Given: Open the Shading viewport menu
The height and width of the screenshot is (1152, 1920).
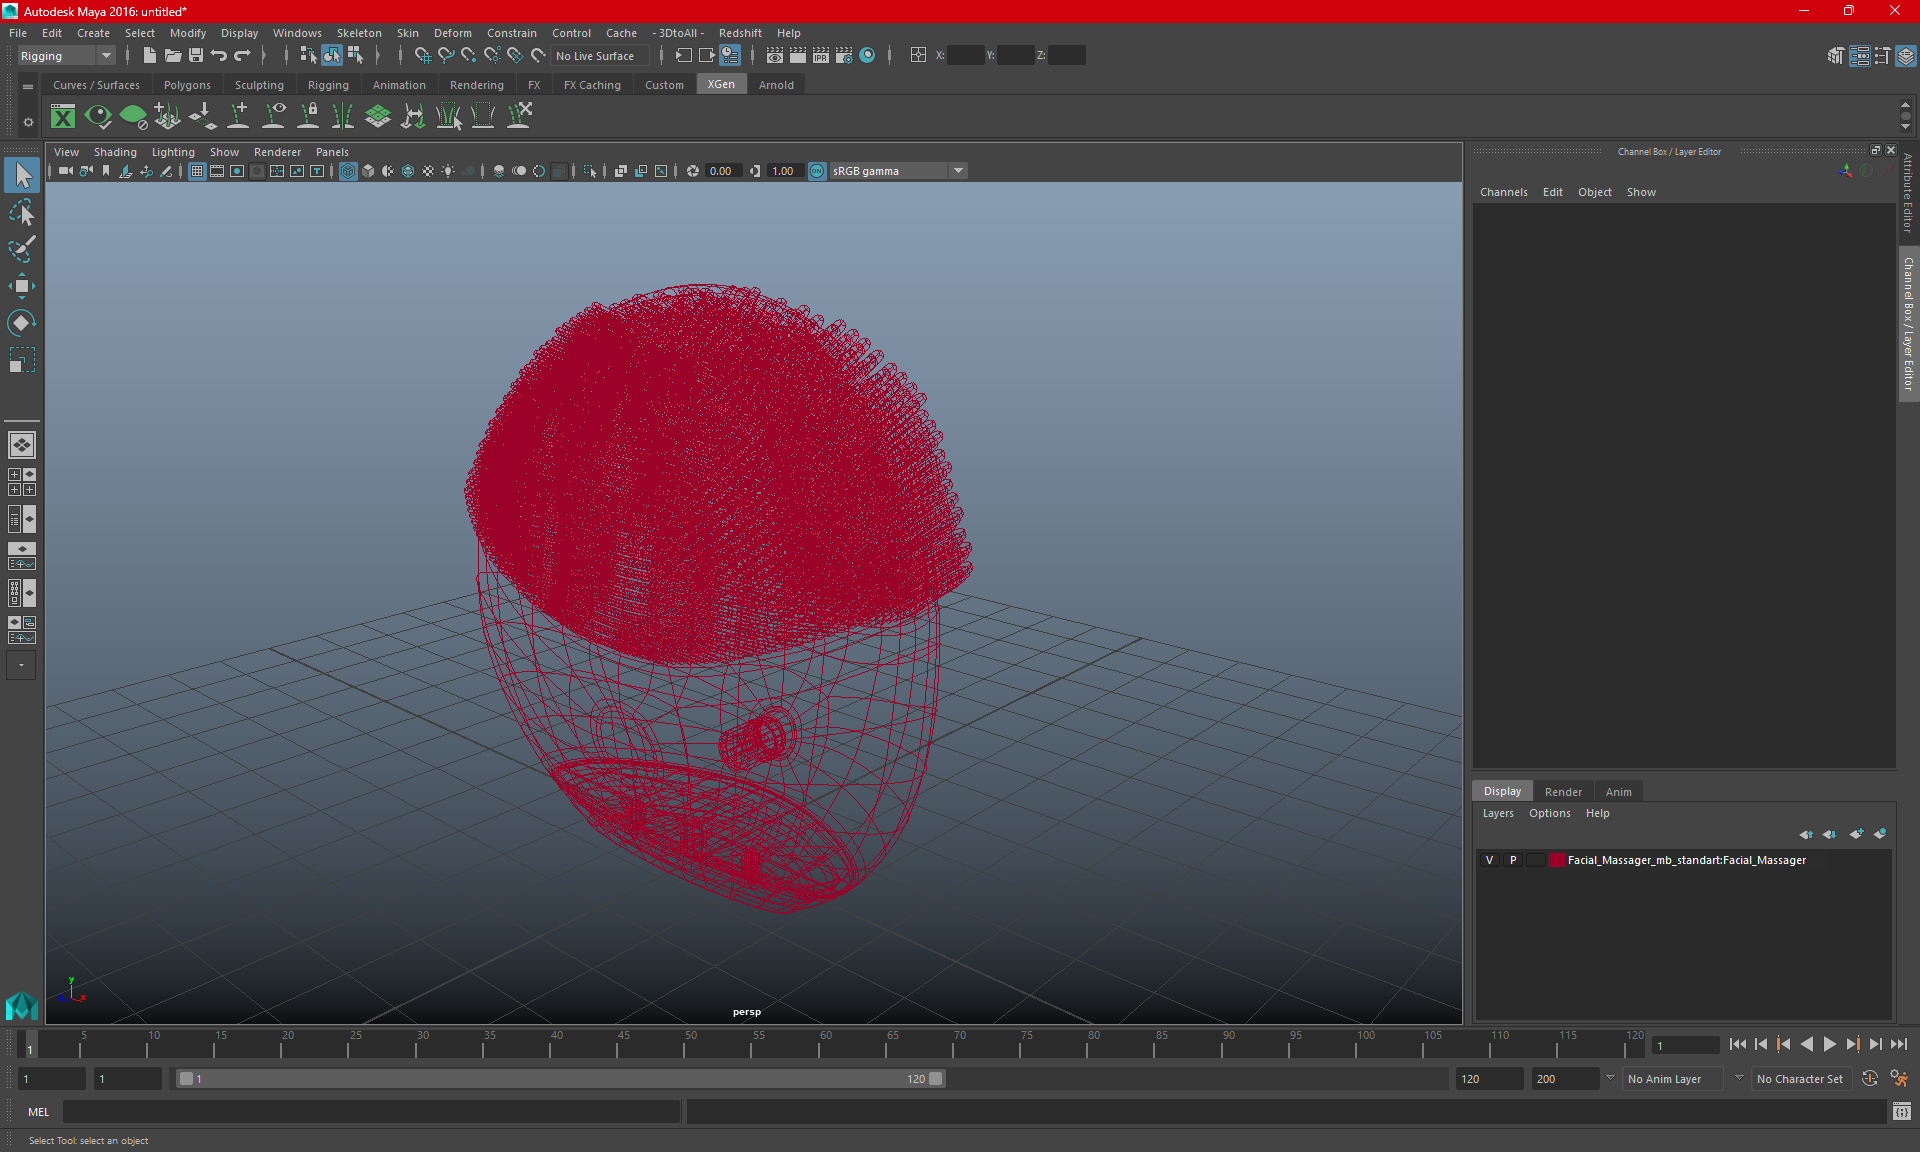Looking at the screenshot, I should click(115, 152).
